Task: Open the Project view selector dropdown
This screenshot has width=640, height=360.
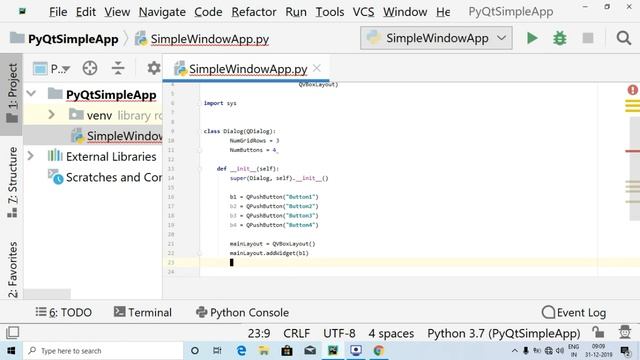Action: pos(51,69)
